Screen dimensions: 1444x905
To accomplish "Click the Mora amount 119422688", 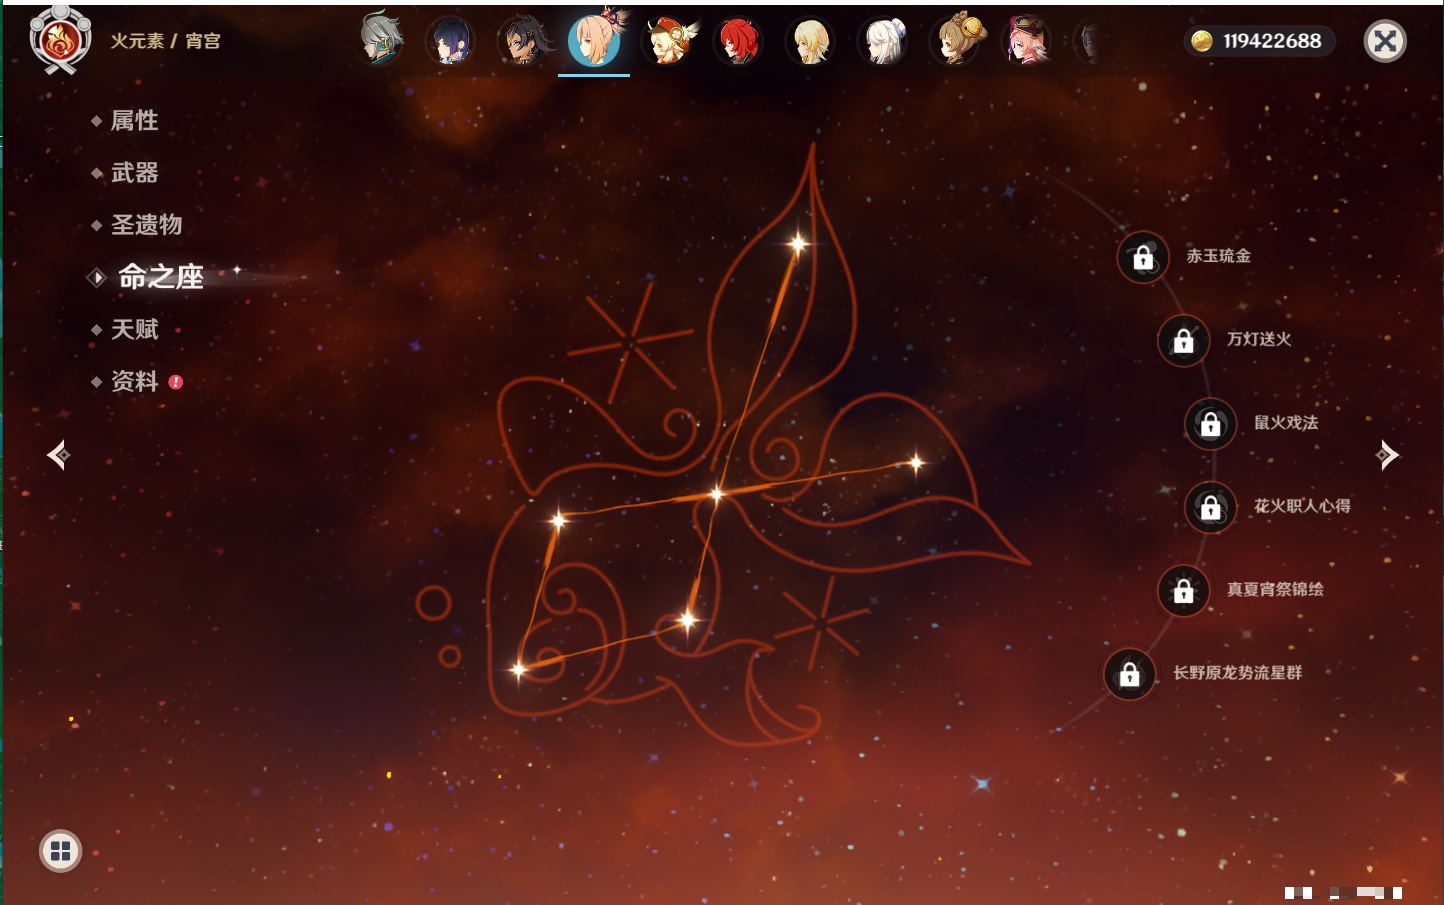I will [x=1272, y=41].
